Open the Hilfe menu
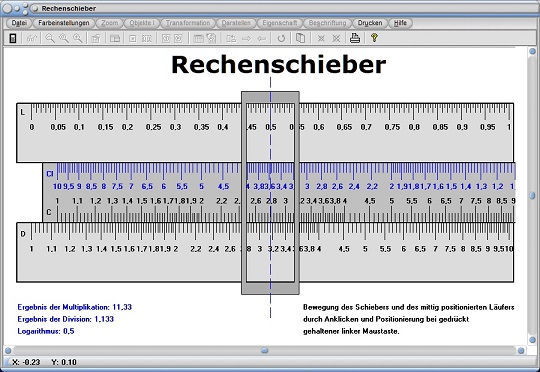 (x=400, y=23)
